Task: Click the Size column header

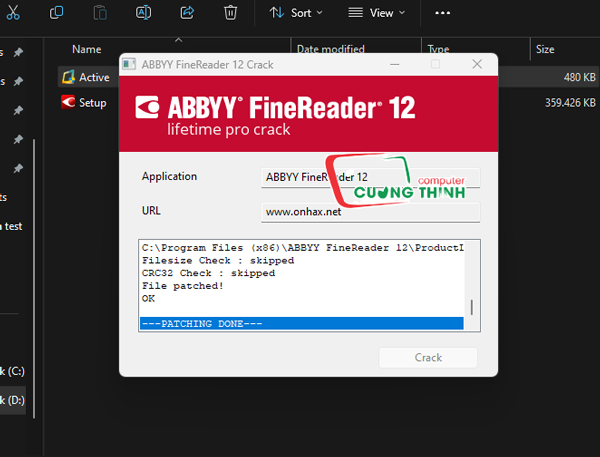Action: (545, 49)
